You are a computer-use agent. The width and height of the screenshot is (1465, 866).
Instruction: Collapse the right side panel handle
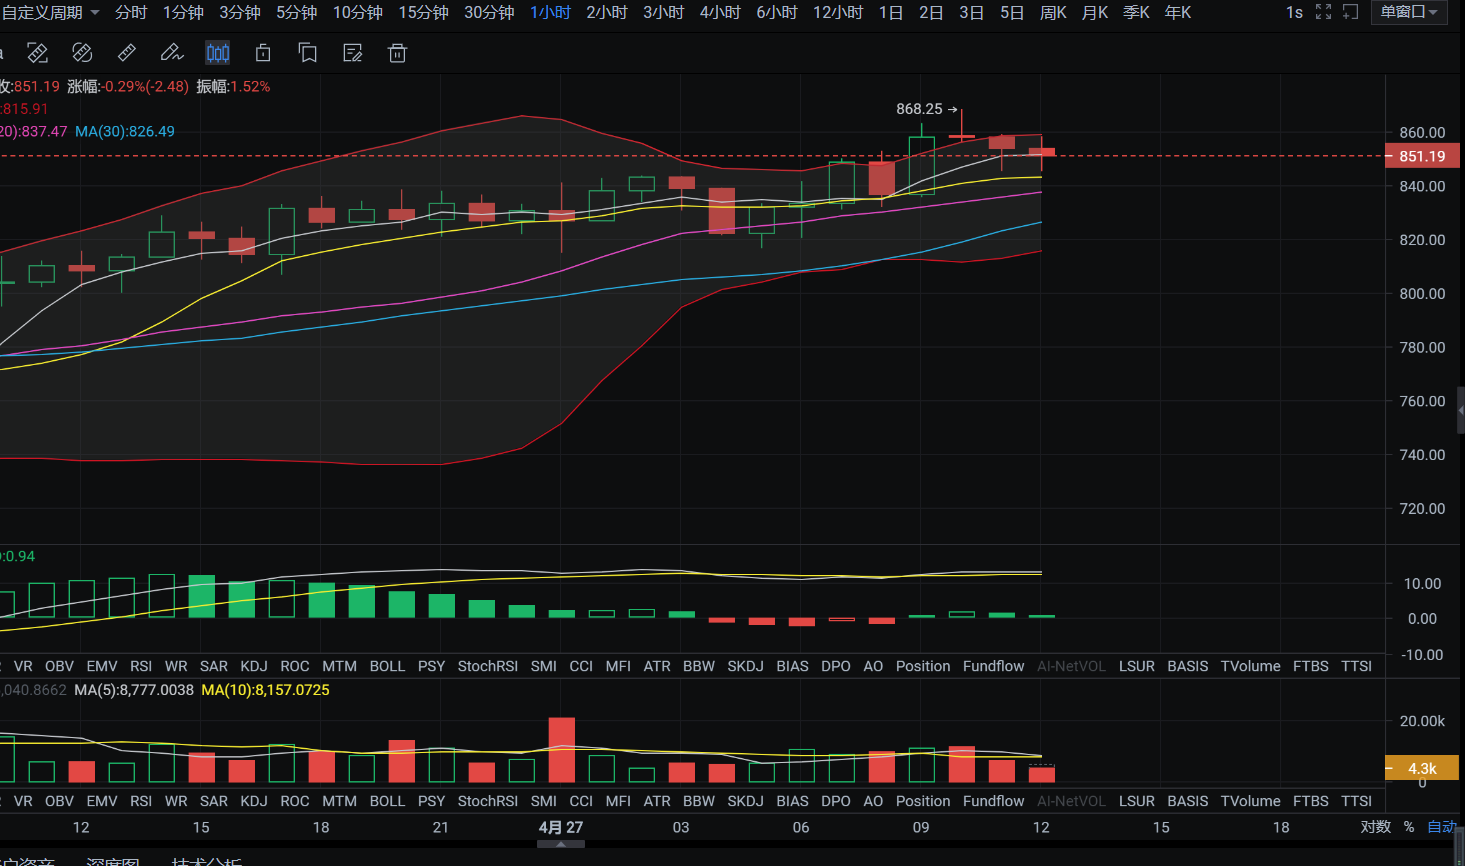[x=1460, y=410]
